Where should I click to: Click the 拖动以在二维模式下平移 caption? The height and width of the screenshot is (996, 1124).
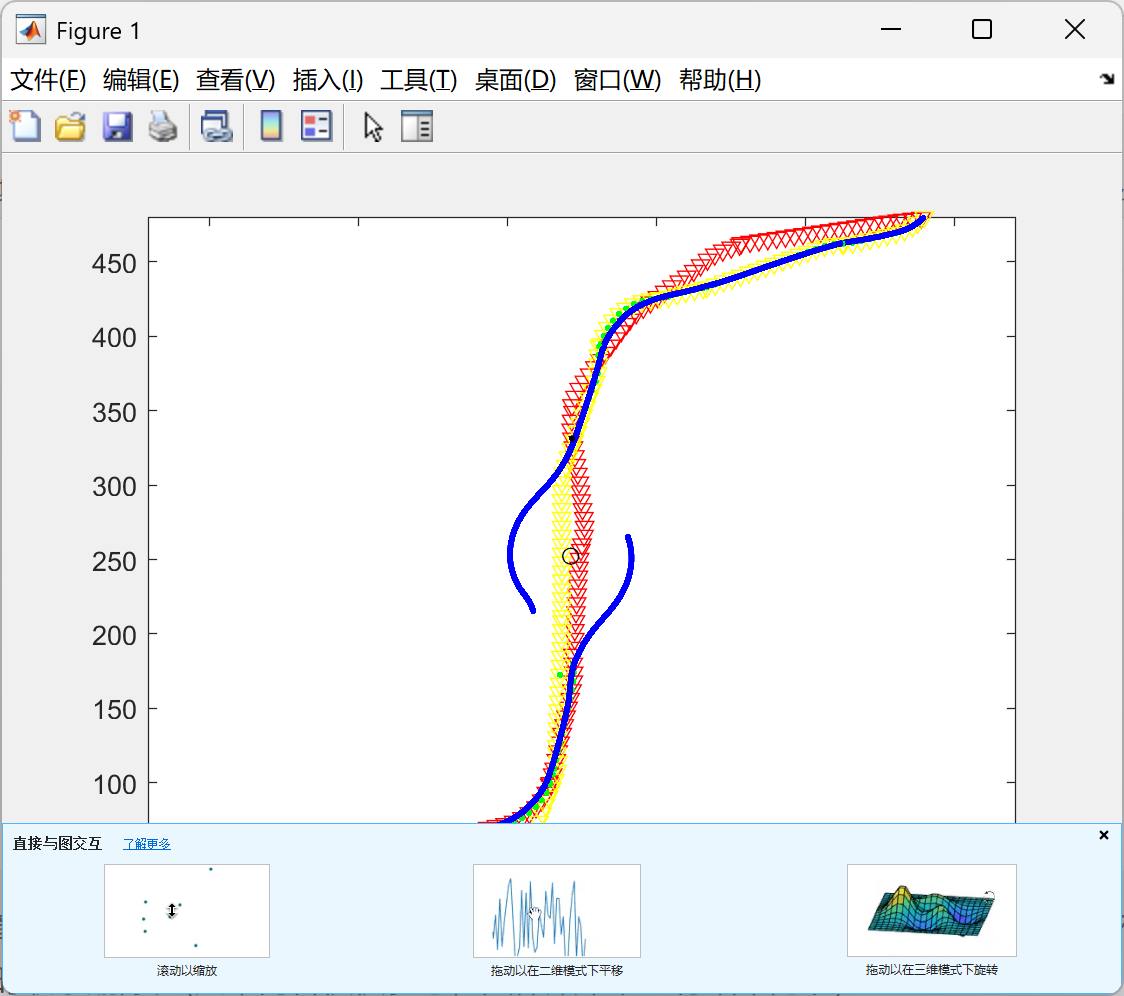(557, 971)
